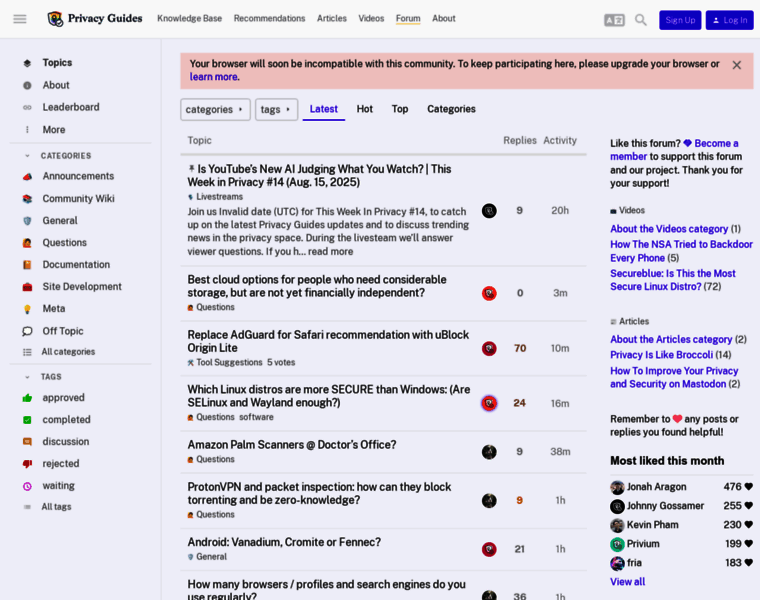
Task: Click the Questions category icon in sidebar
Action: (x=27, y=243)
